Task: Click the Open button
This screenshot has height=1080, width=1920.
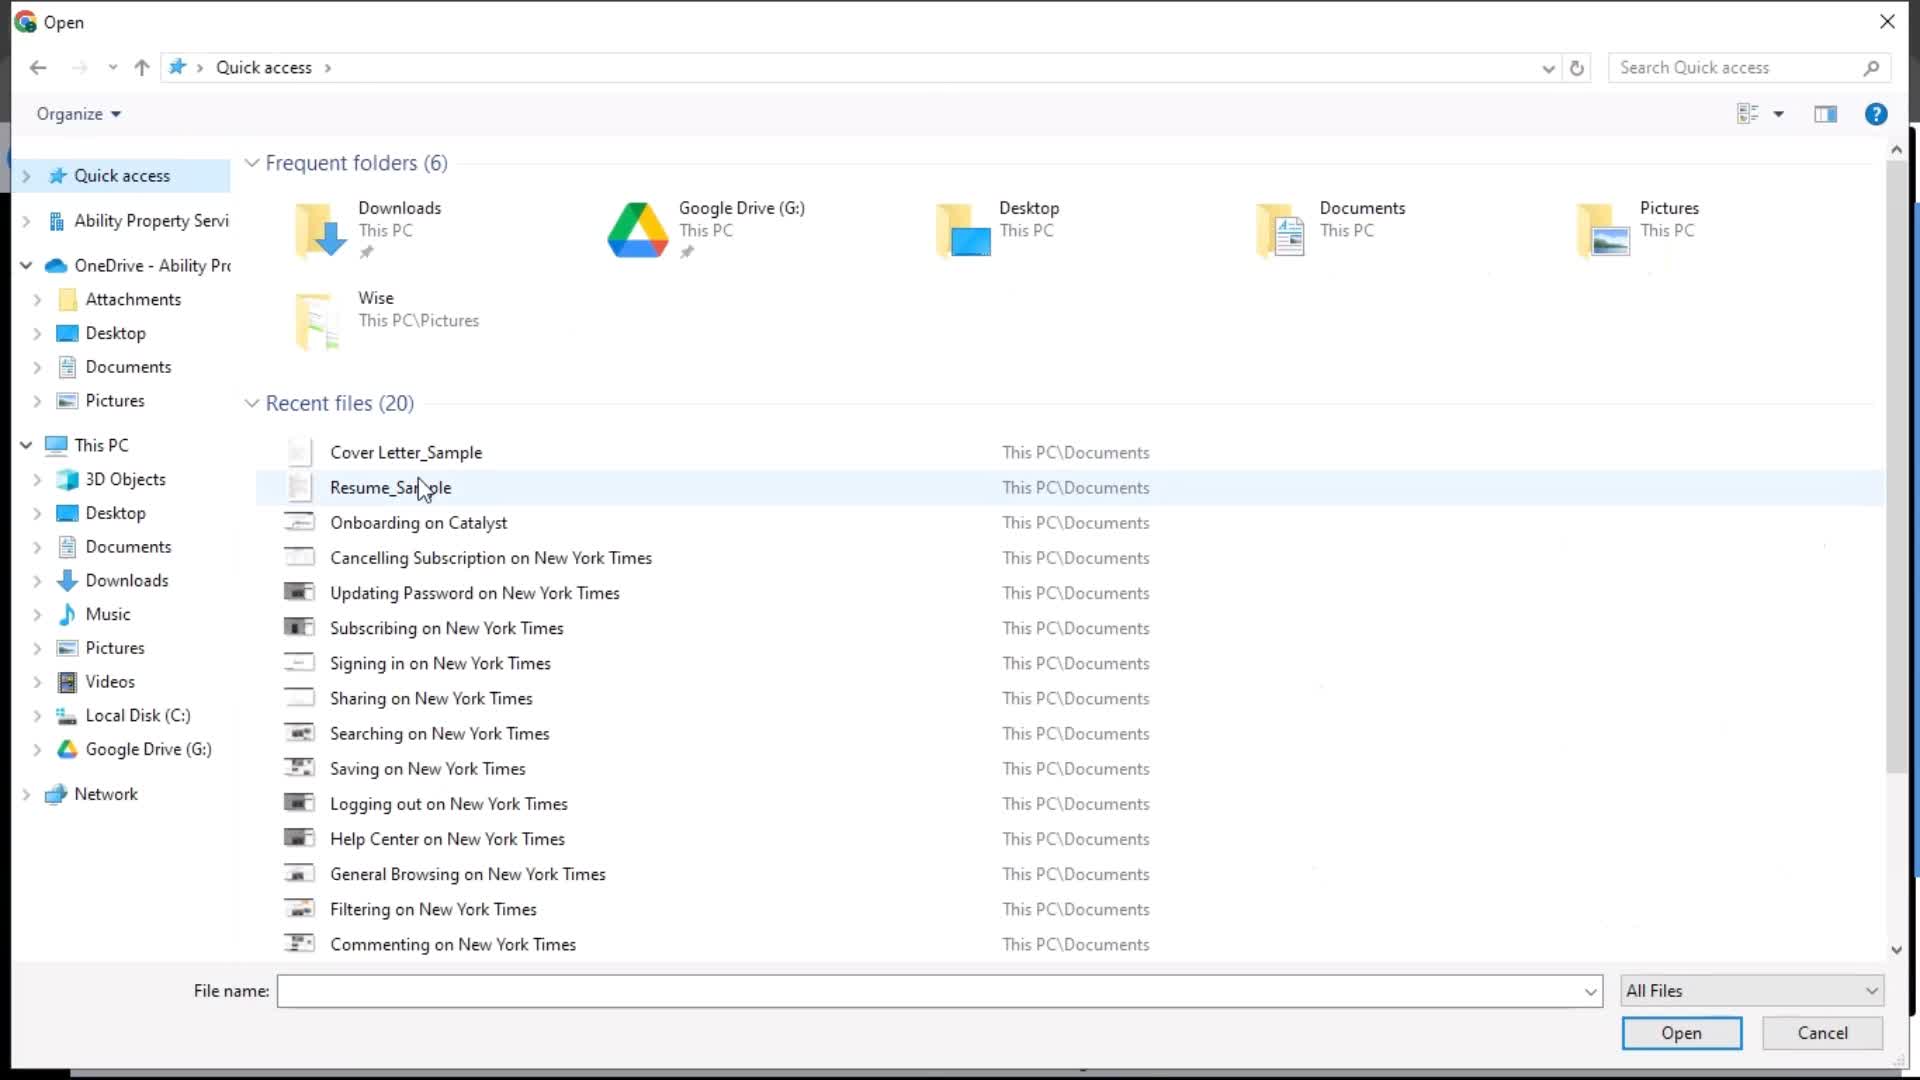Action: point(1681,1033)
